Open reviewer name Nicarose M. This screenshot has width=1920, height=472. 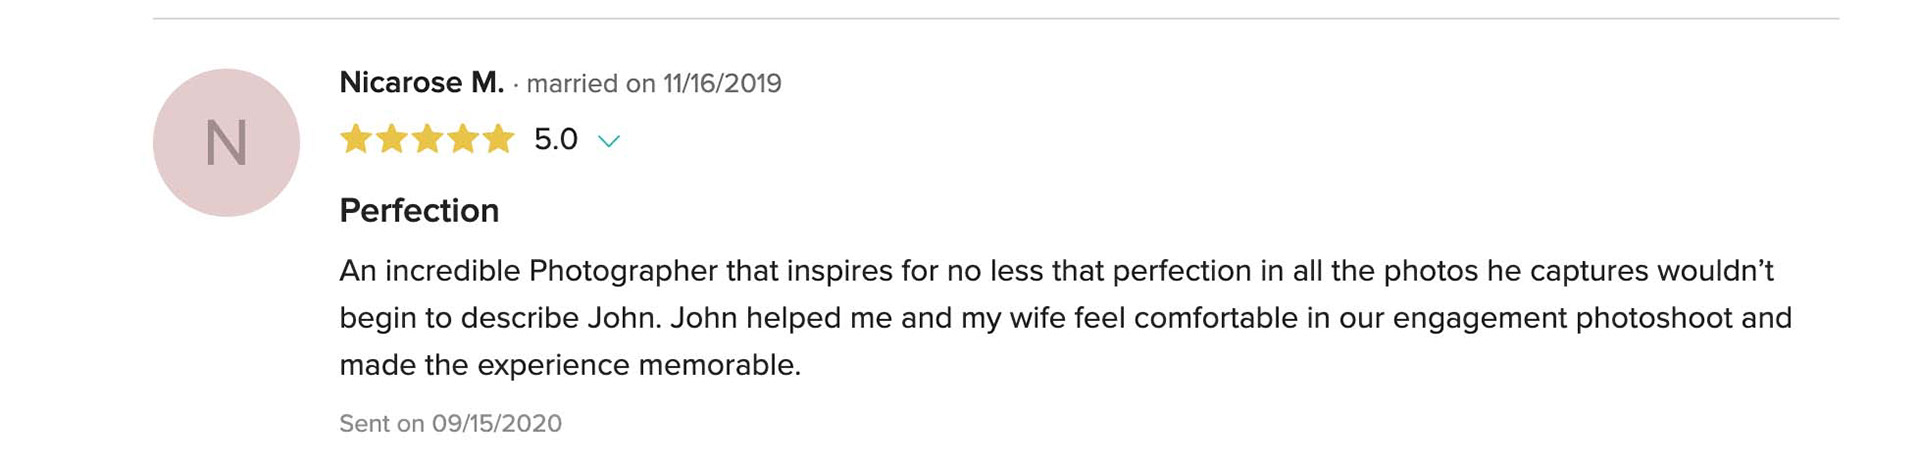[x=421, y=82]
